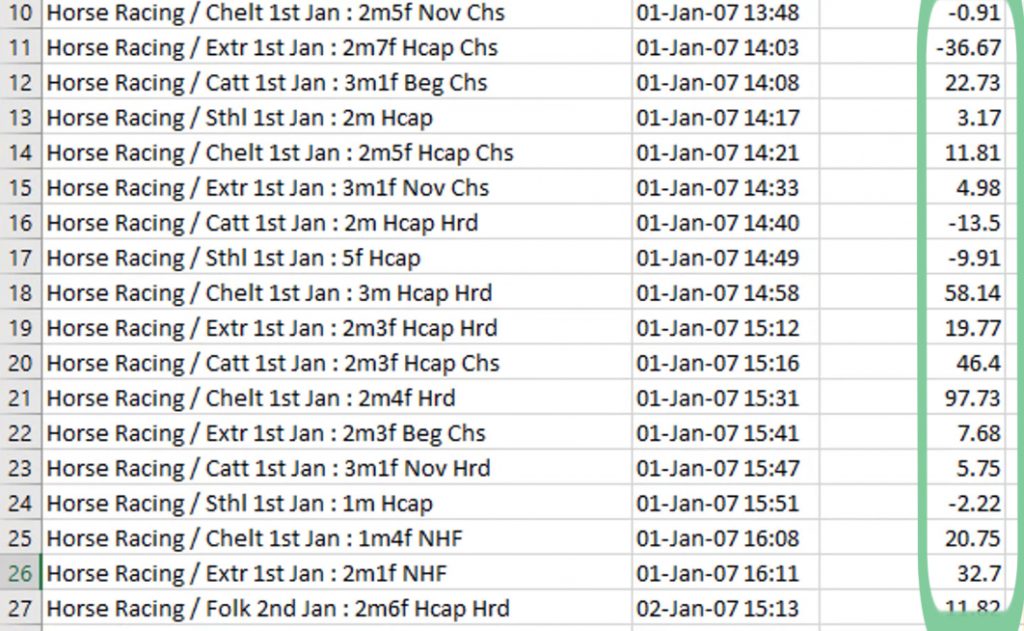This screenshot has height=631, width=1024.
Task: Select cell 'Catt 1st Jan : 3m1f Nov Hrd'
Action: pos(337,468)
